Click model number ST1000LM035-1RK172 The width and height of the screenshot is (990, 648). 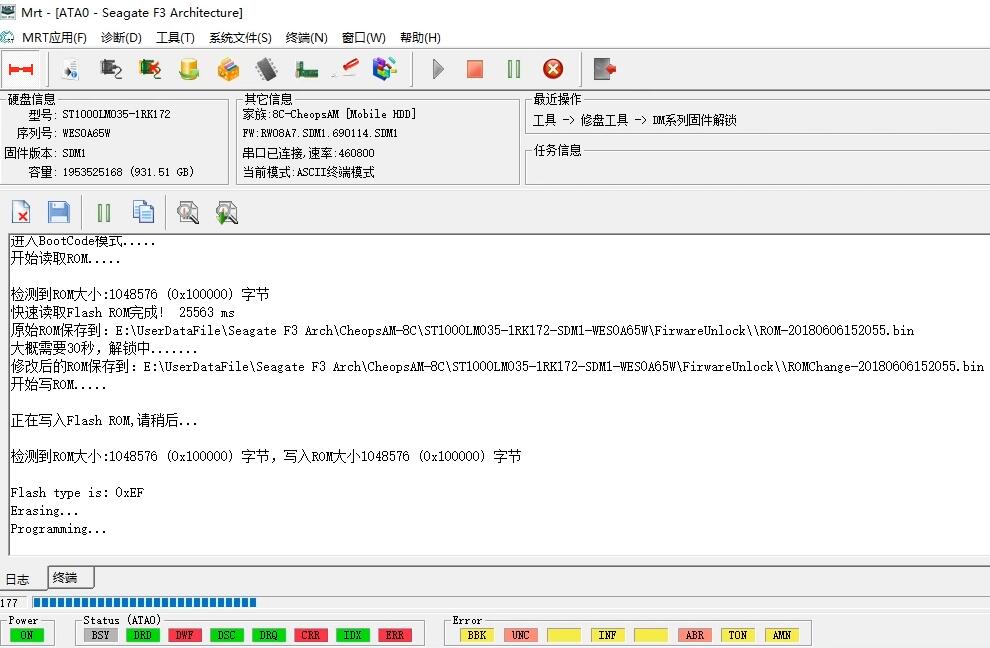(x=116, y=114)
